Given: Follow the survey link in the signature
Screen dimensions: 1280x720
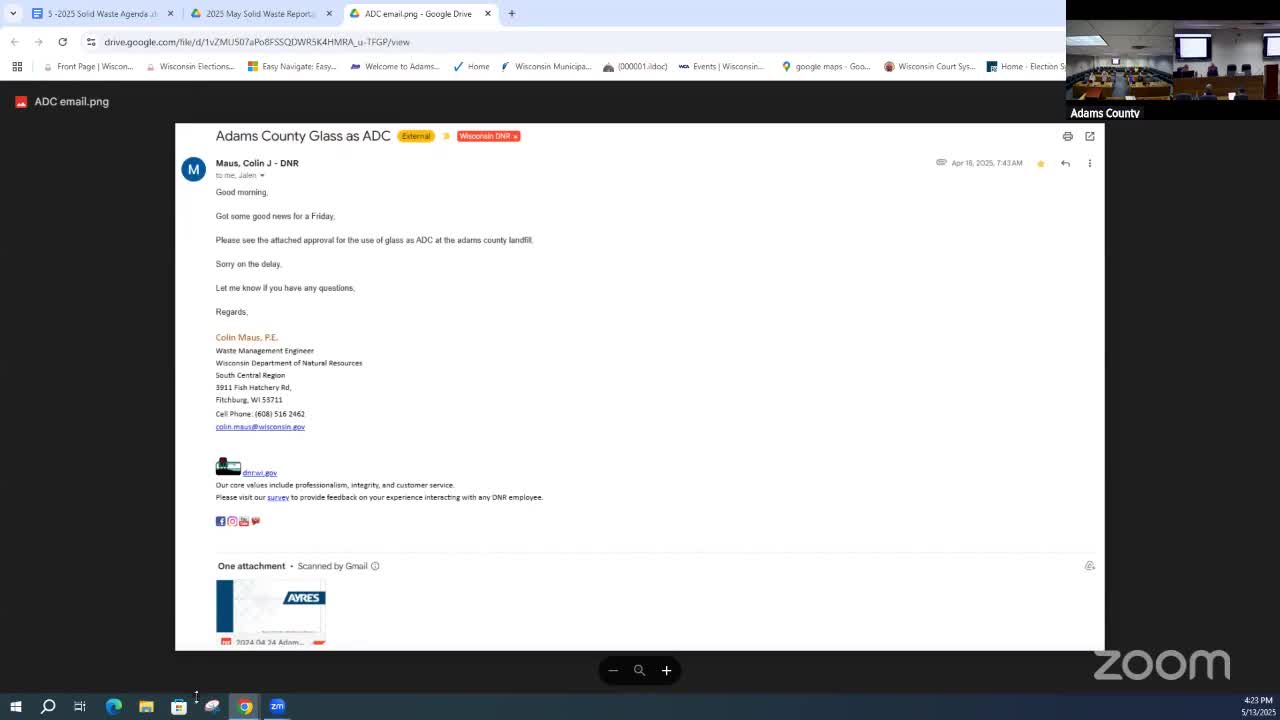Looking at the screenshot, I should tap(278, 497).
